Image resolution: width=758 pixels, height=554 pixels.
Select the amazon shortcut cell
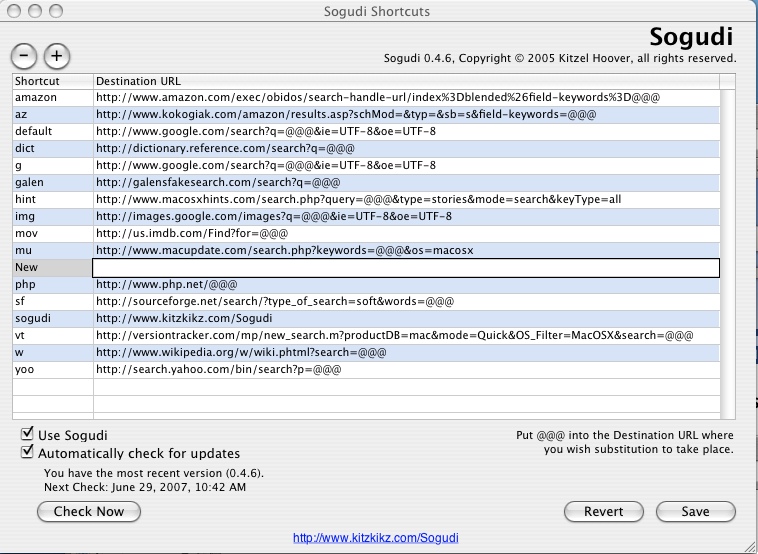(x=53, y=98)
